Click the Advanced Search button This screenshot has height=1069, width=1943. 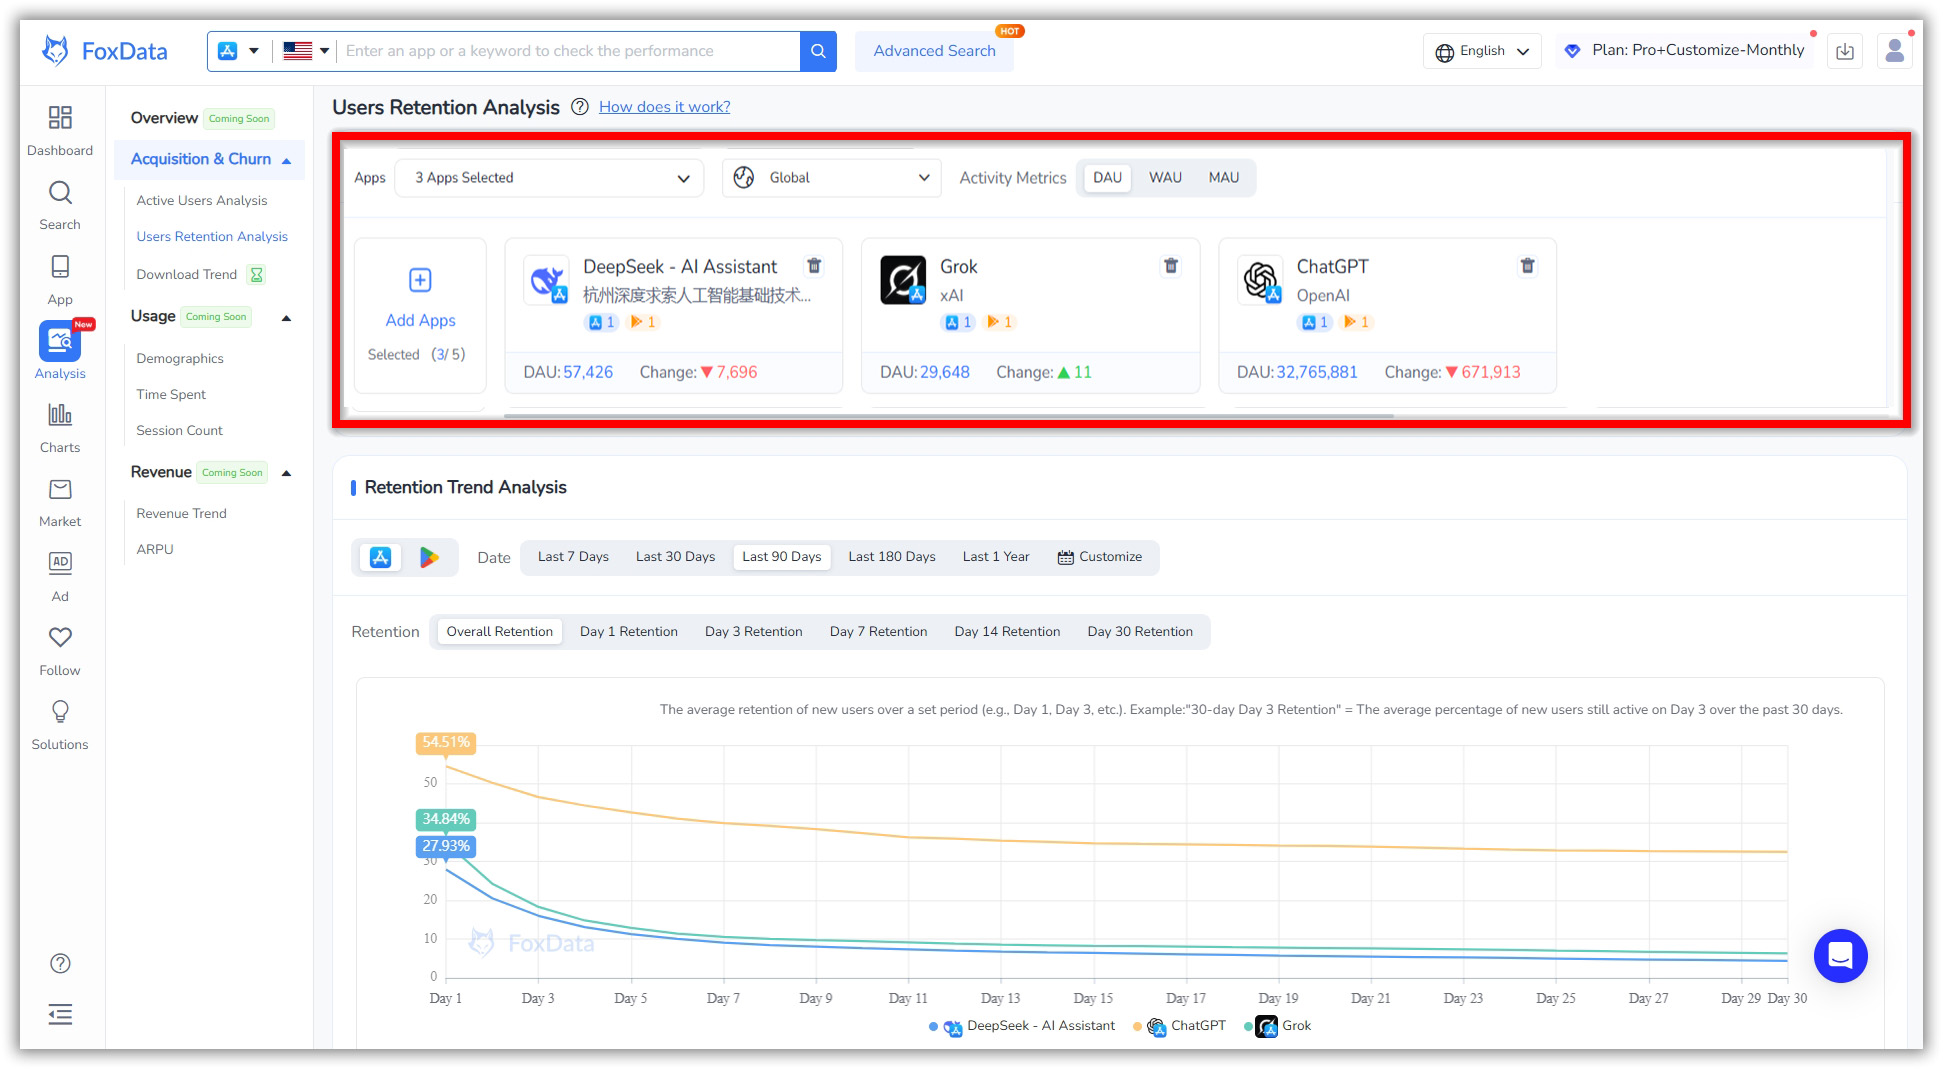click(x=934, y=51)
